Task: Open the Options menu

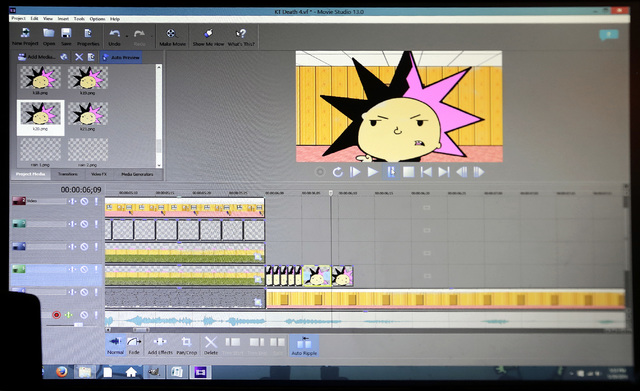Action: click(x=97, y=19)
